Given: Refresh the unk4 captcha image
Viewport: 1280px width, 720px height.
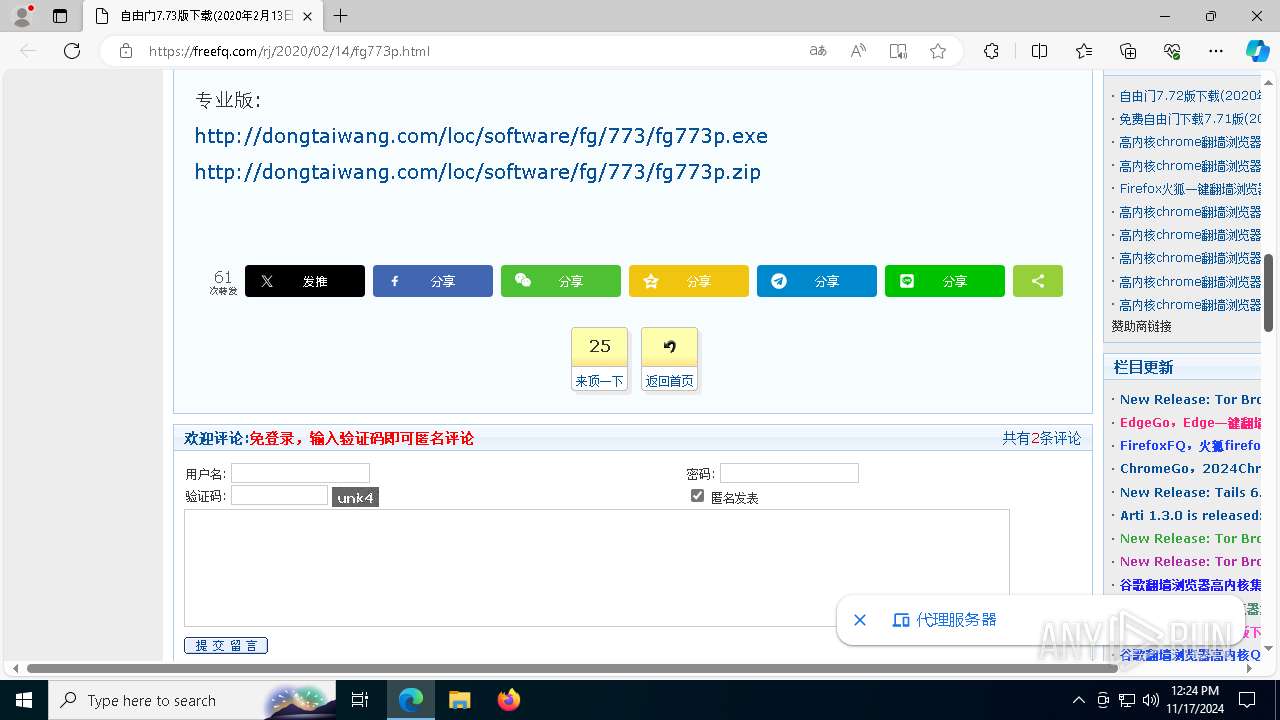Looking at the screenshot, I should pyautogui.click(x=355, y=497).
